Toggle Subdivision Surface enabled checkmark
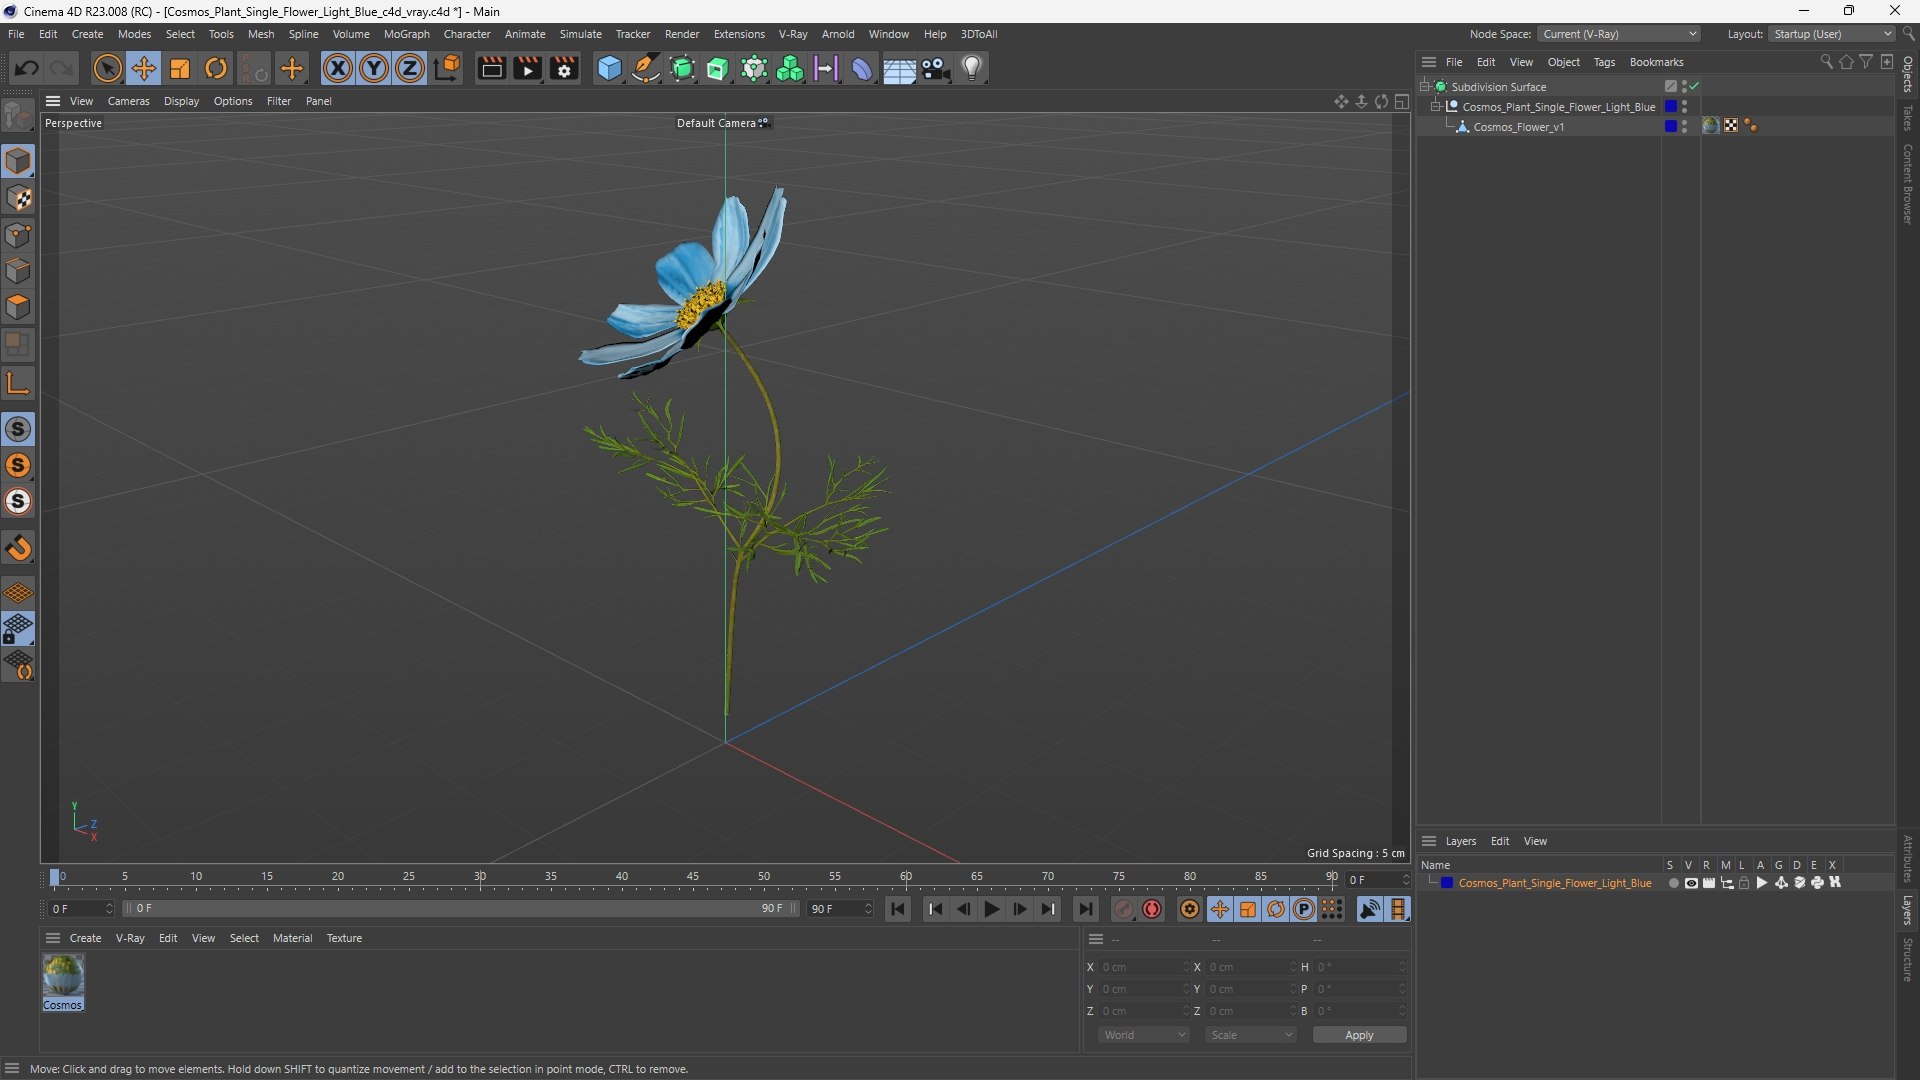The height and width of the screenshot is (1080, 1920). pyautogui.click(x=1695, y=87)
